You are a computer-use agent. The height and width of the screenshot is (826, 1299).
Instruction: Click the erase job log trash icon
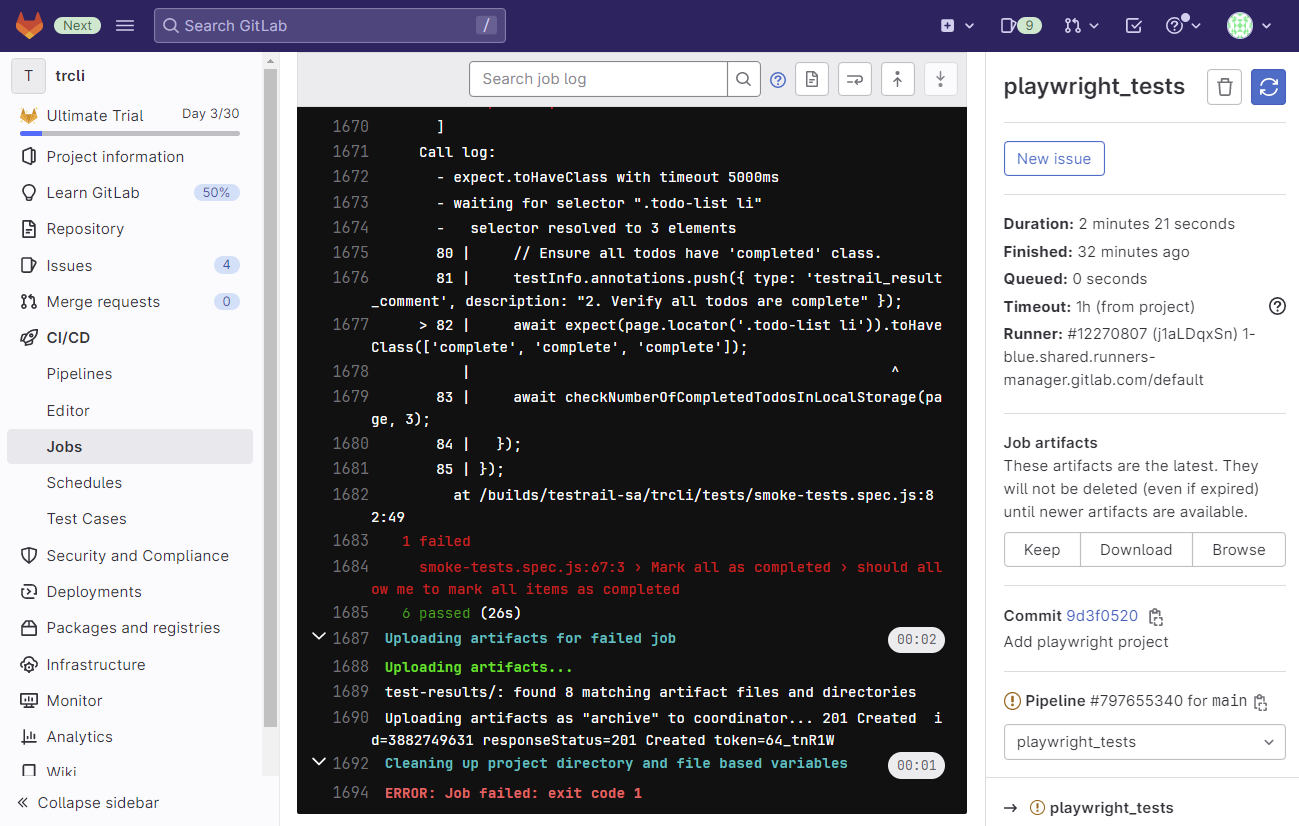click(1224, 87)
